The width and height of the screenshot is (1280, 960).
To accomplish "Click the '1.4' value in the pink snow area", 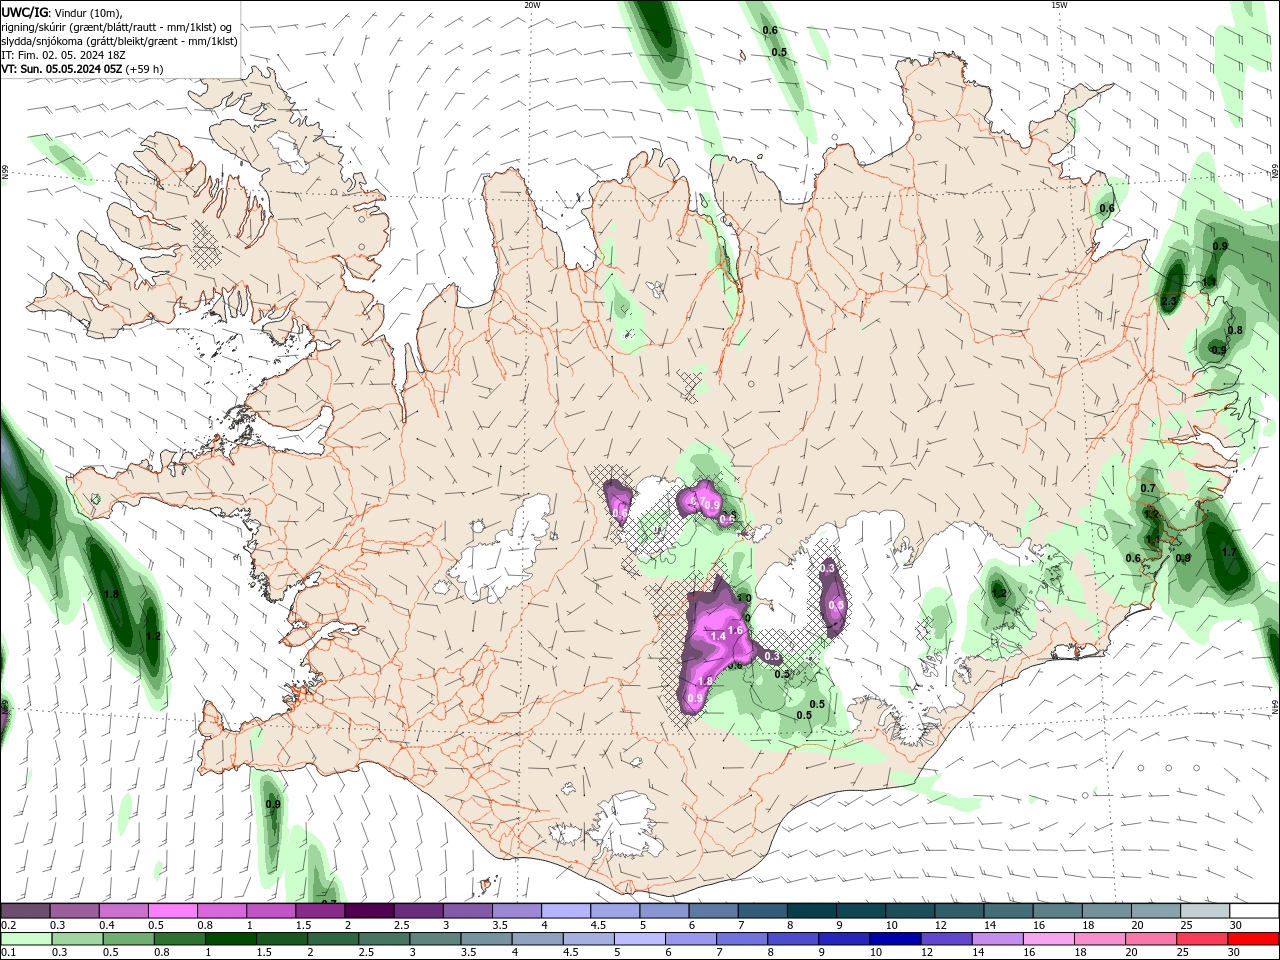I will 717,636.
